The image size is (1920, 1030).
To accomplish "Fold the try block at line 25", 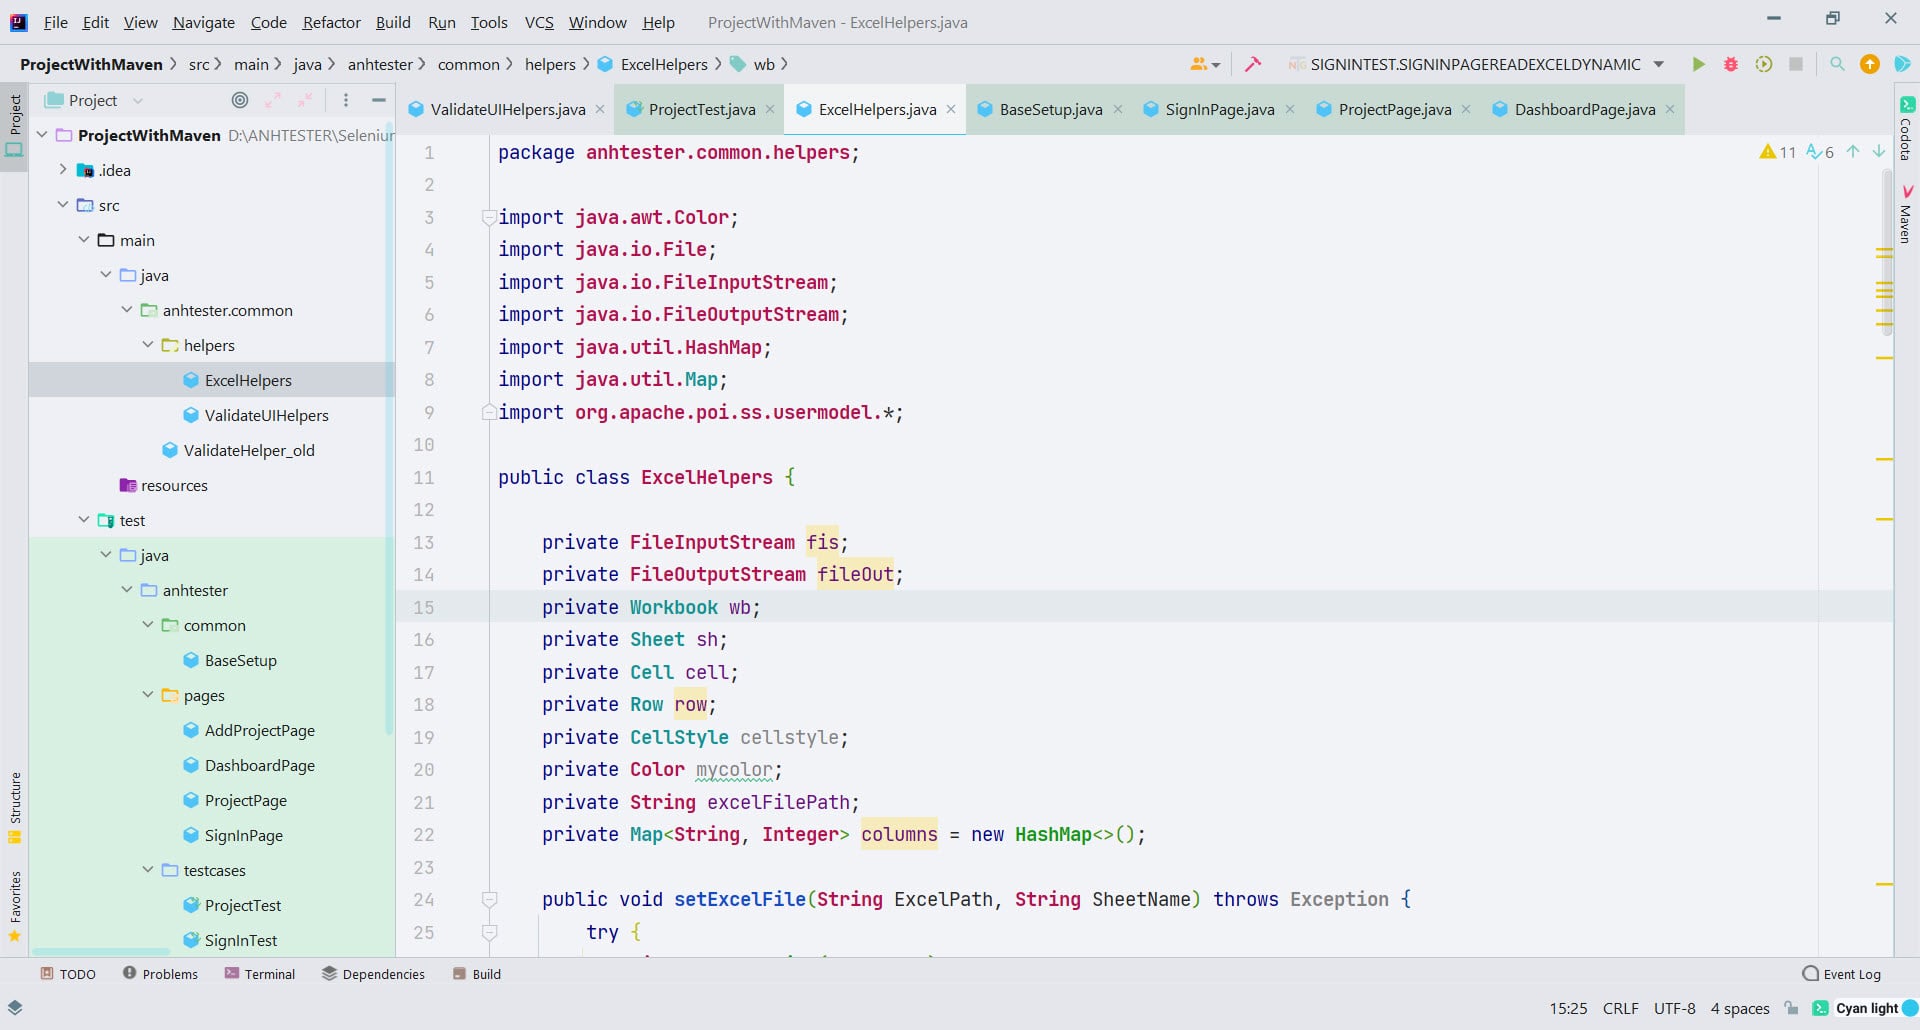I will coord(489,932).
